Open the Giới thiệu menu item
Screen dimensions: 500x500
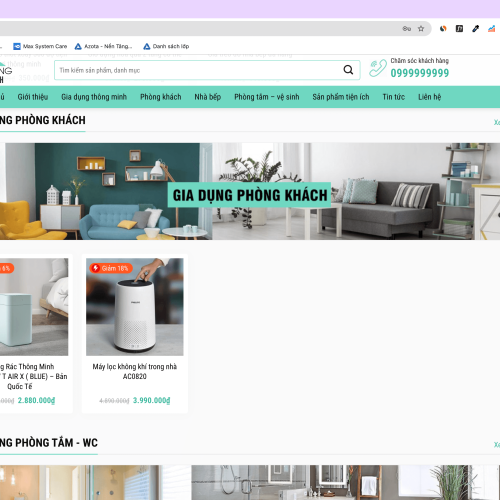33,97
